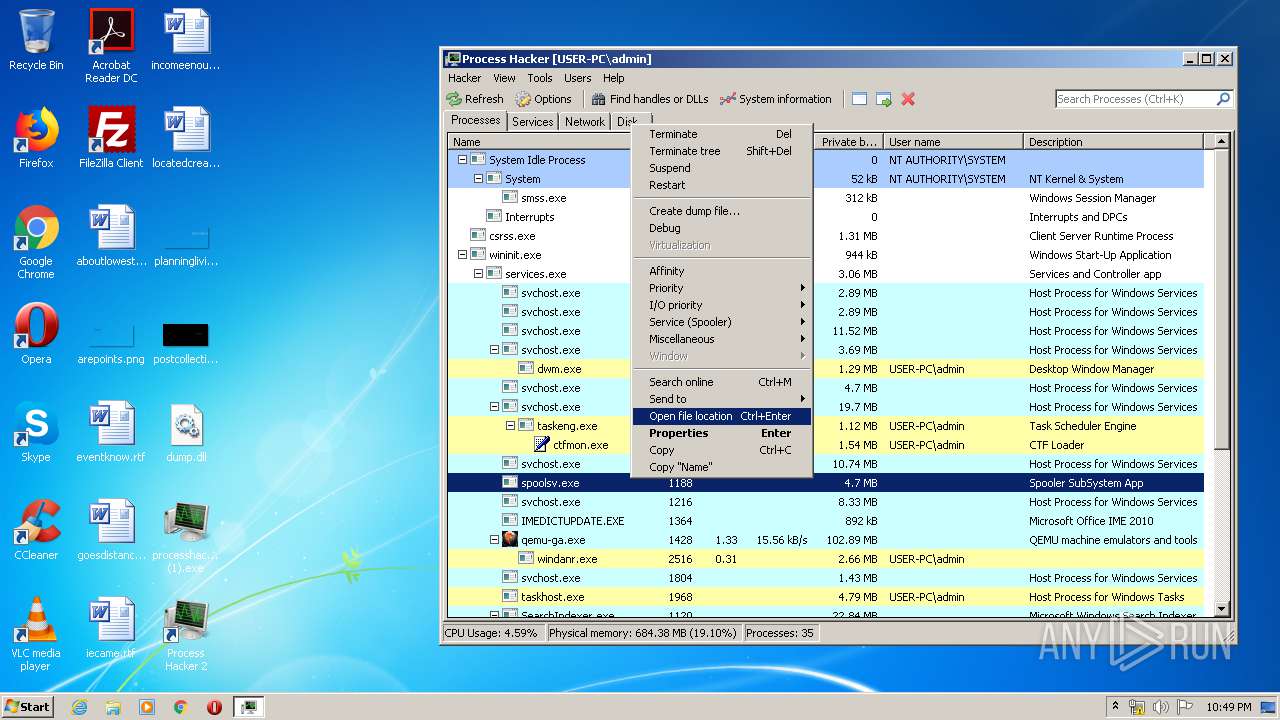Collapse the System Idle Process tree node

point(462,160)
